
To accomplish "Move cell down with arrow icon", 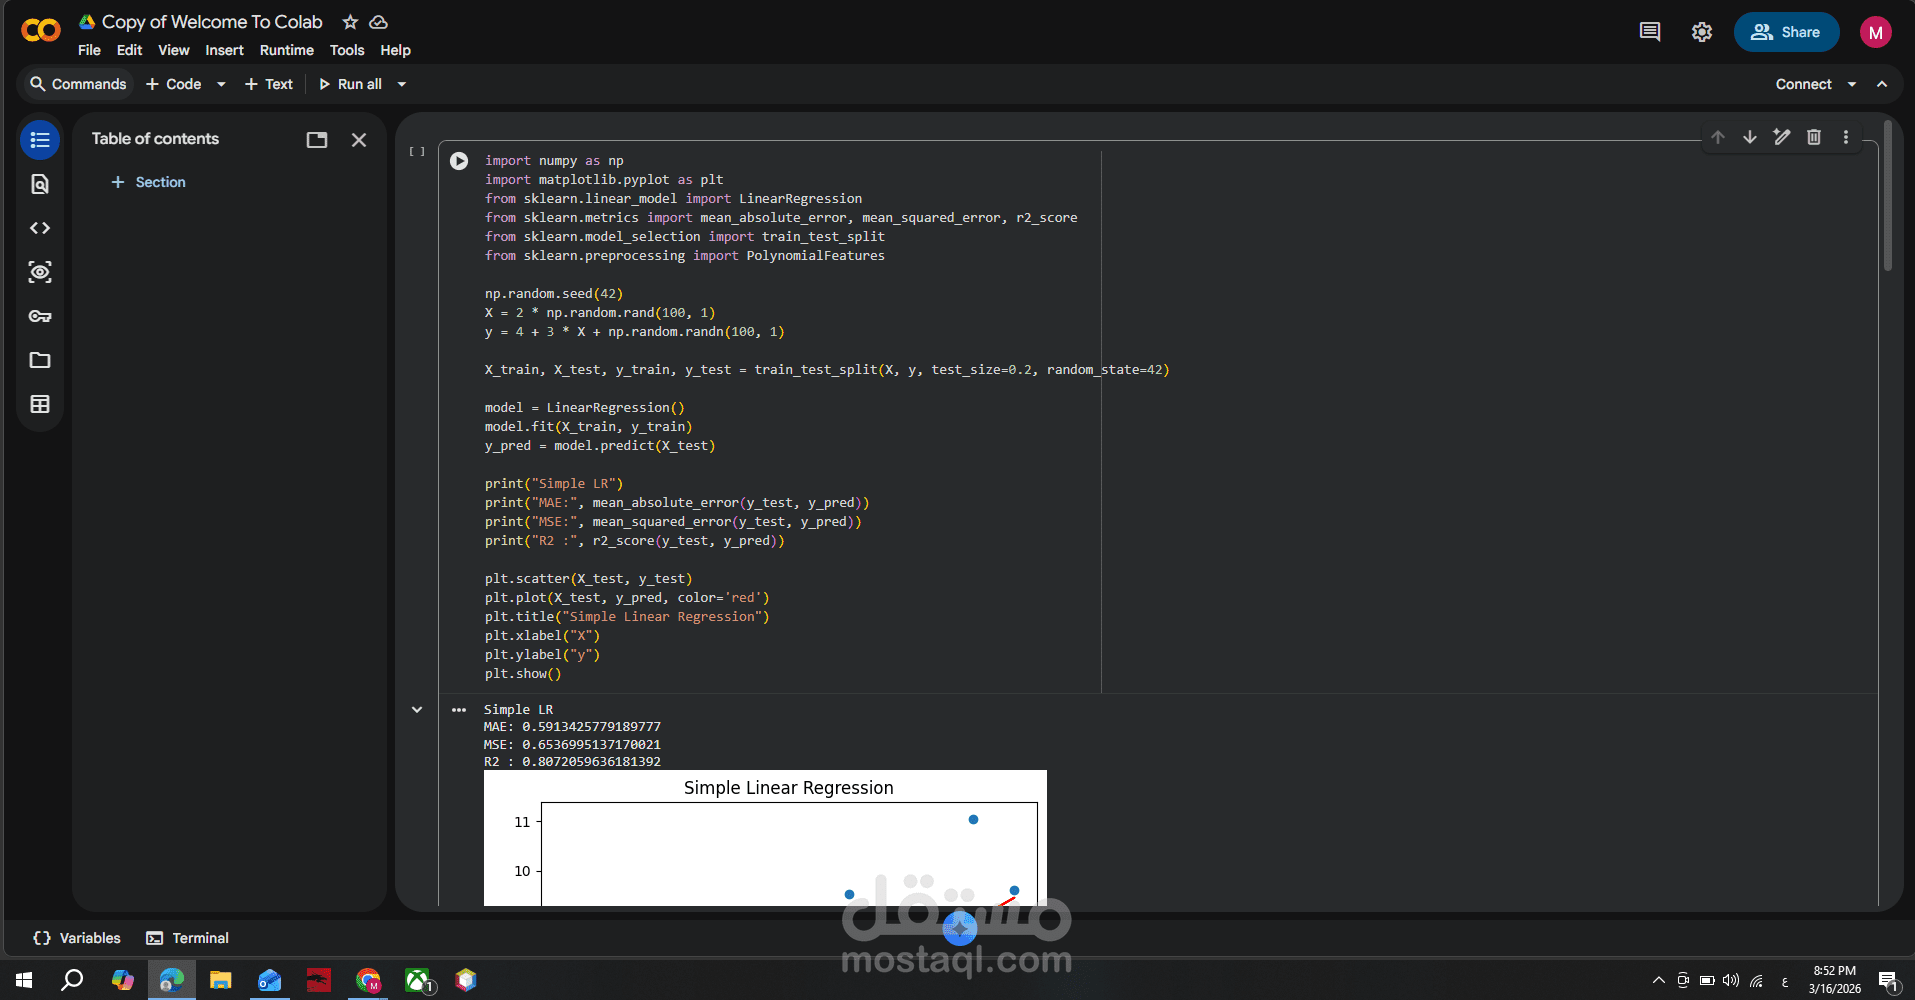I will point(1750,137).
